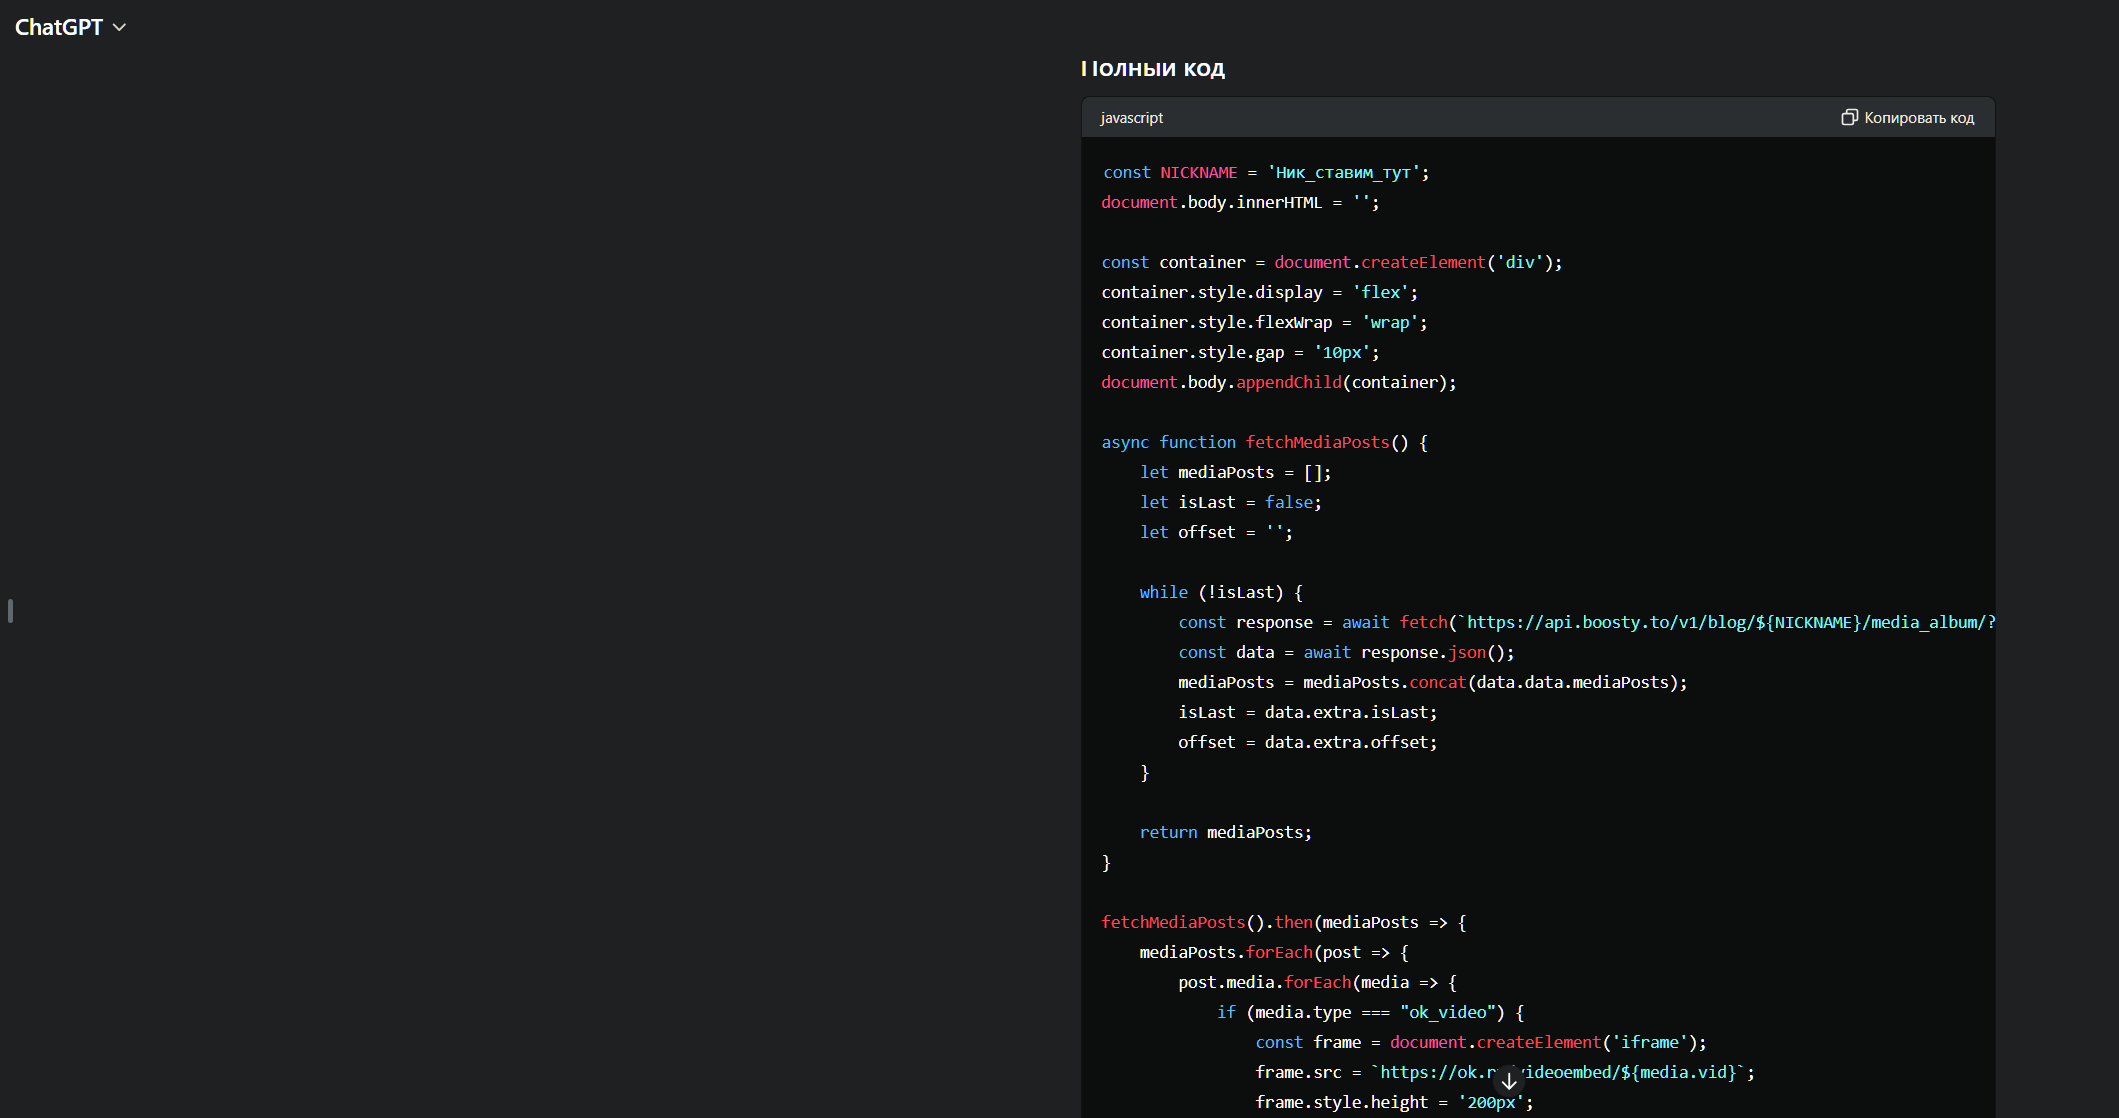
Task: Click the javascript language label
Action: pos(1131,118)
